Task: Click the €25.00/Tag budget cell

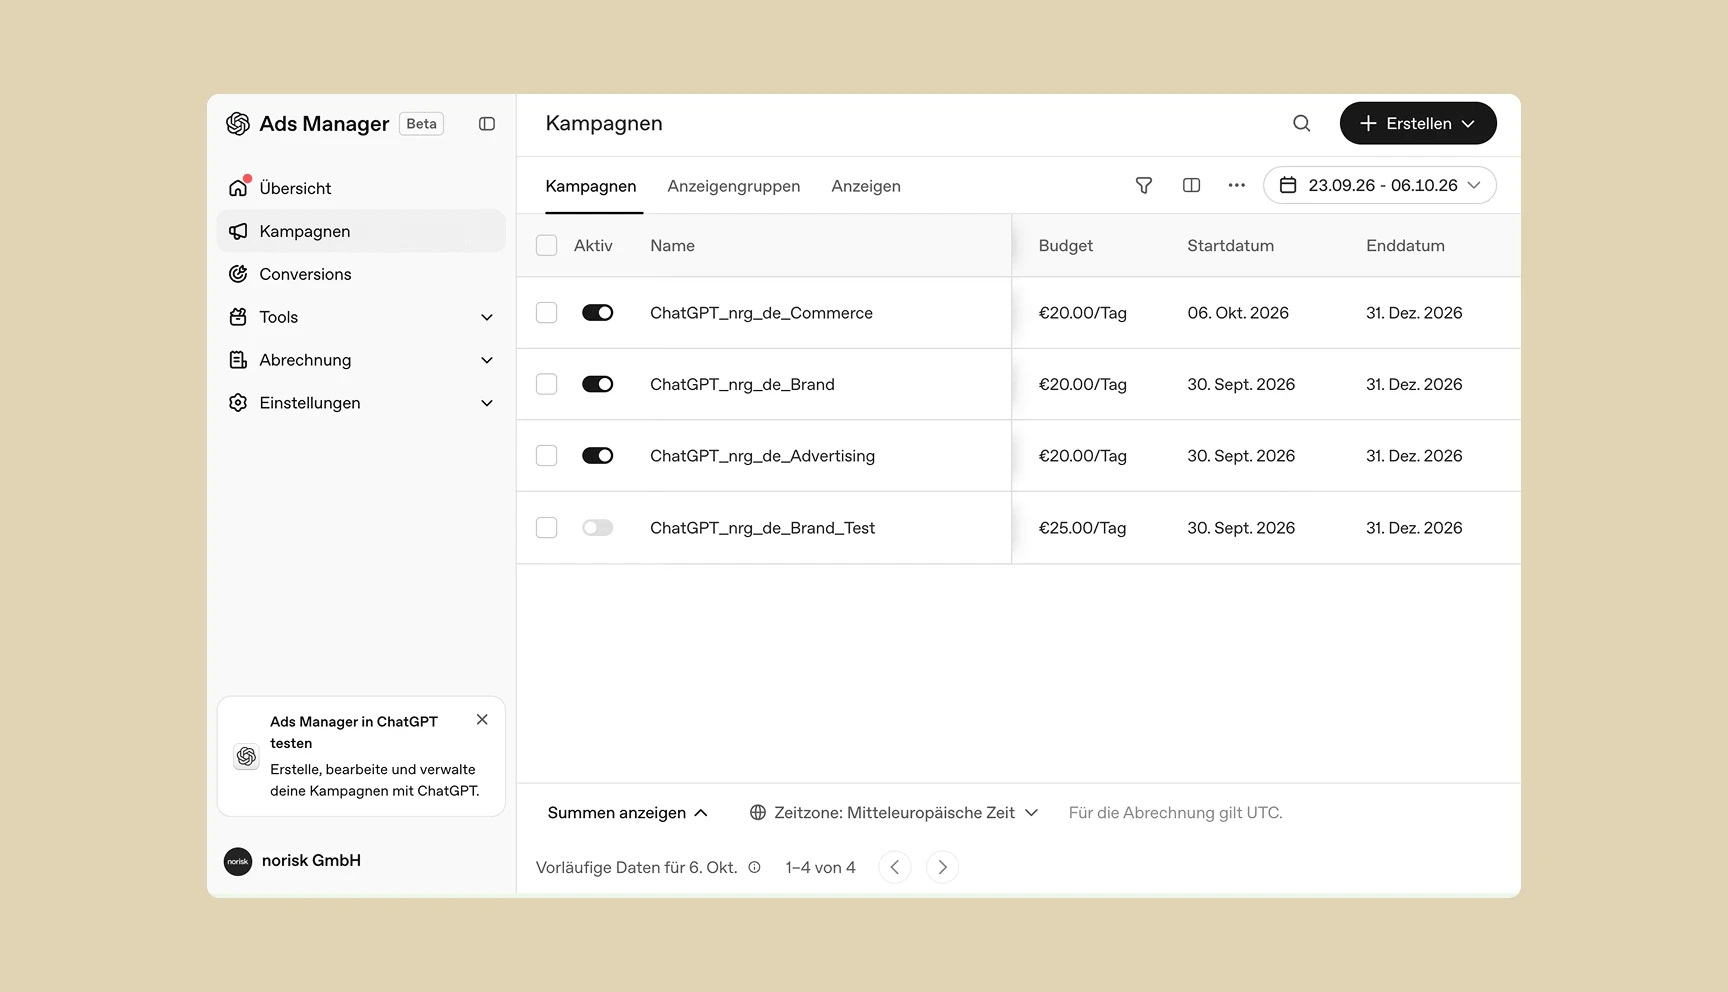Action: point(1082,528)
